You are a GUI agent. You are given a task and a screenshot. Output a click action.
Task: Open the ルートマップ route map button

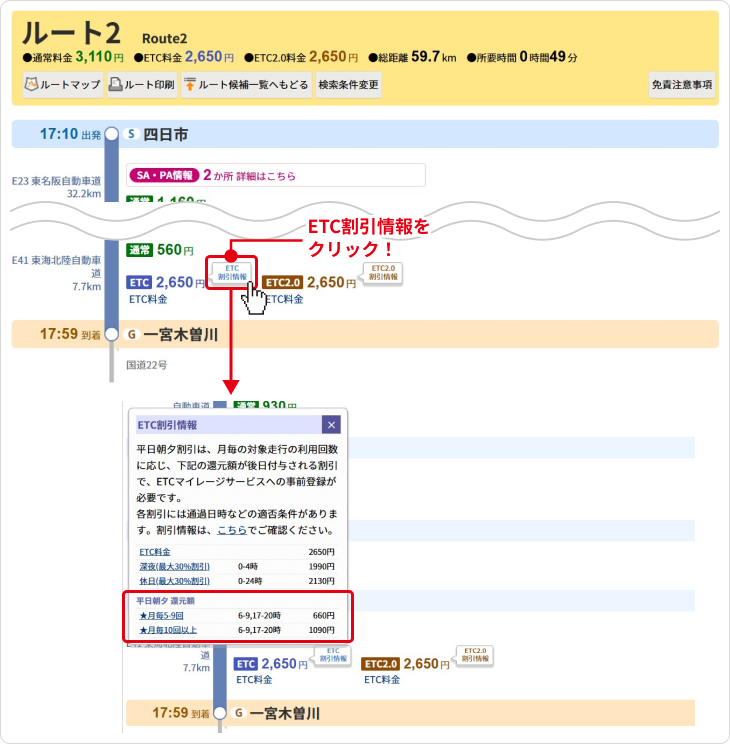62,85
